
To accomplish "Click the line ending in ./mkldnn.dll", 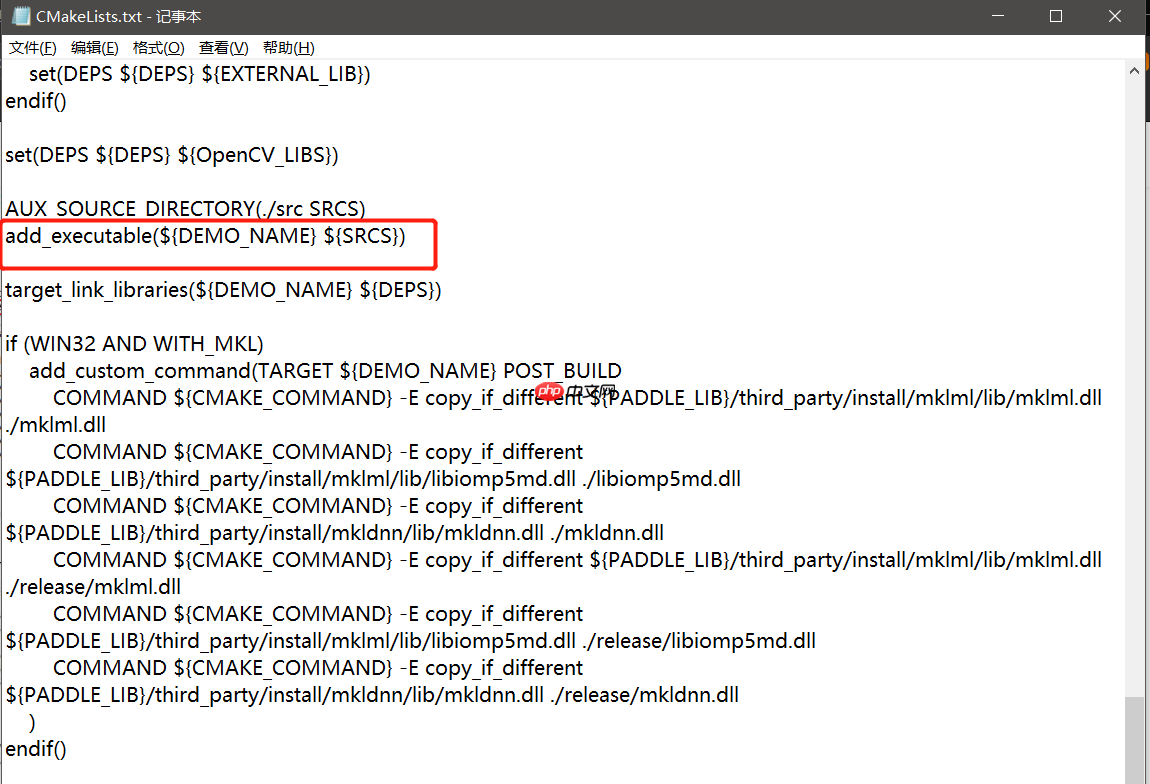I will click(x=334, y=533).
